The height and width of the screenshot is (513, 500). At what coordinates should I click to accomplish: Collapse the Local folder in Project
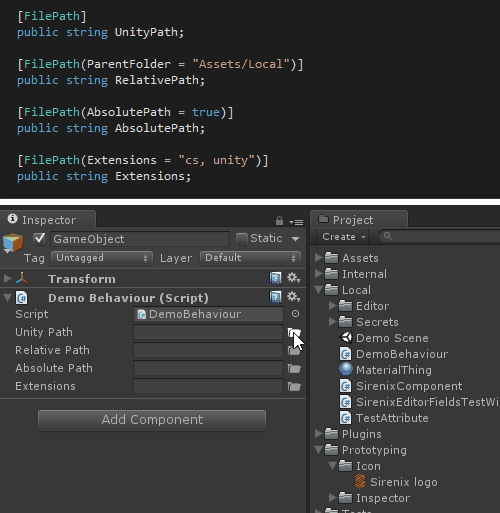319,289
